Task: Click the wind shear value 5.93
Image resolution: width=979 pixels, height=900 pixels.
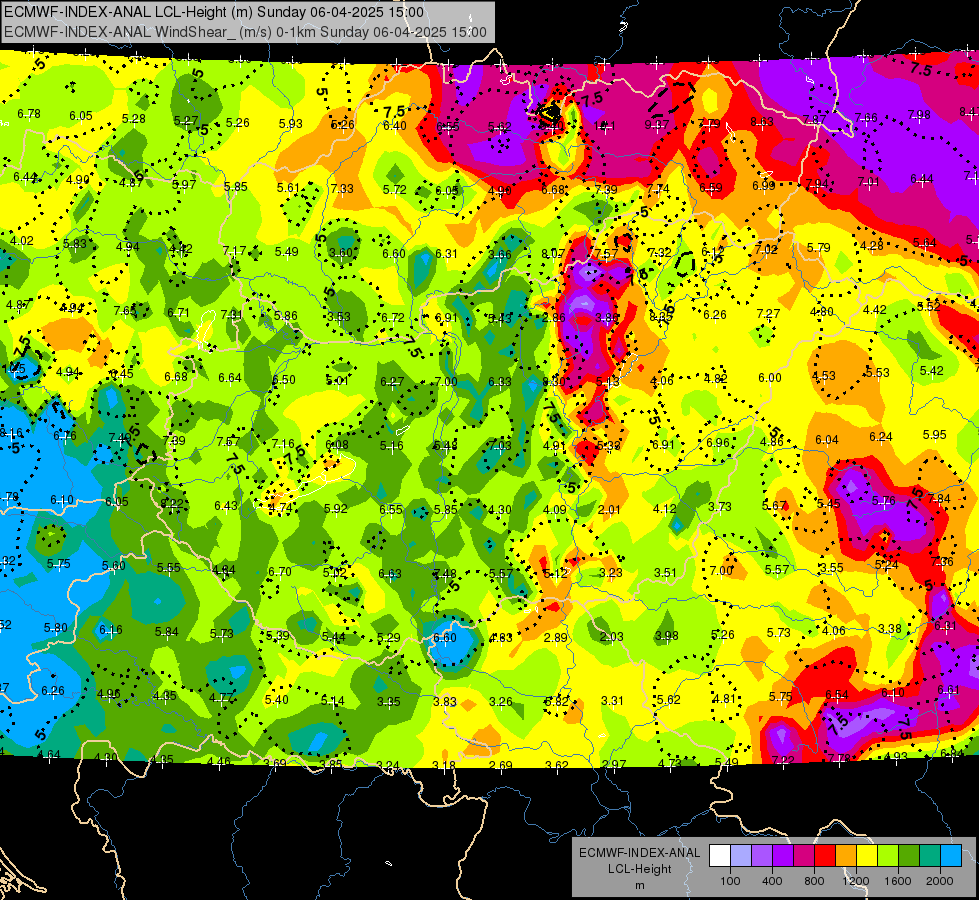Action: 290,124
